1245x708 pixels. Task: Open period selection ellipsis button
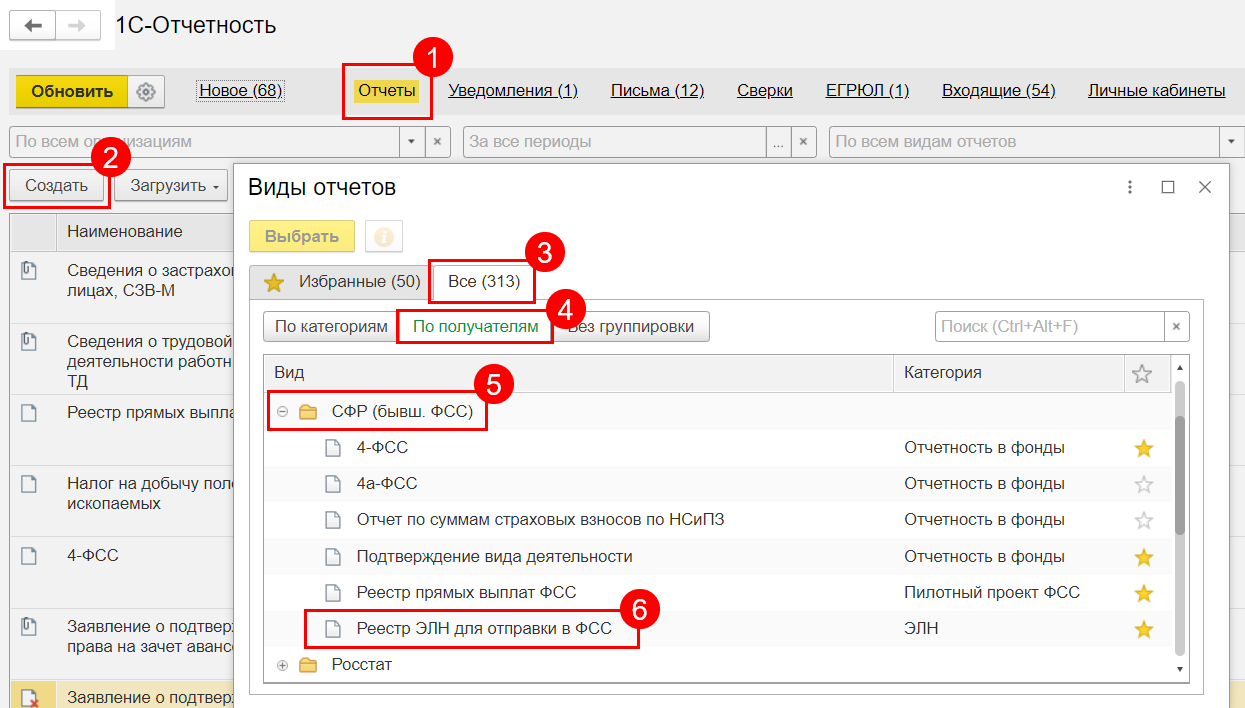coord(778,142)
